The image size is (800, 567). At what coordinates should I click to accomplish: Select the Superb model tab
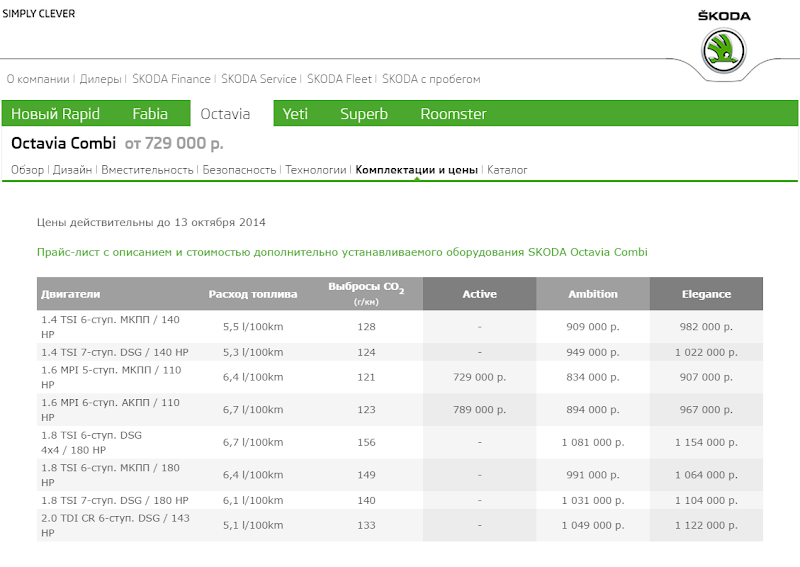click(364, 113)
